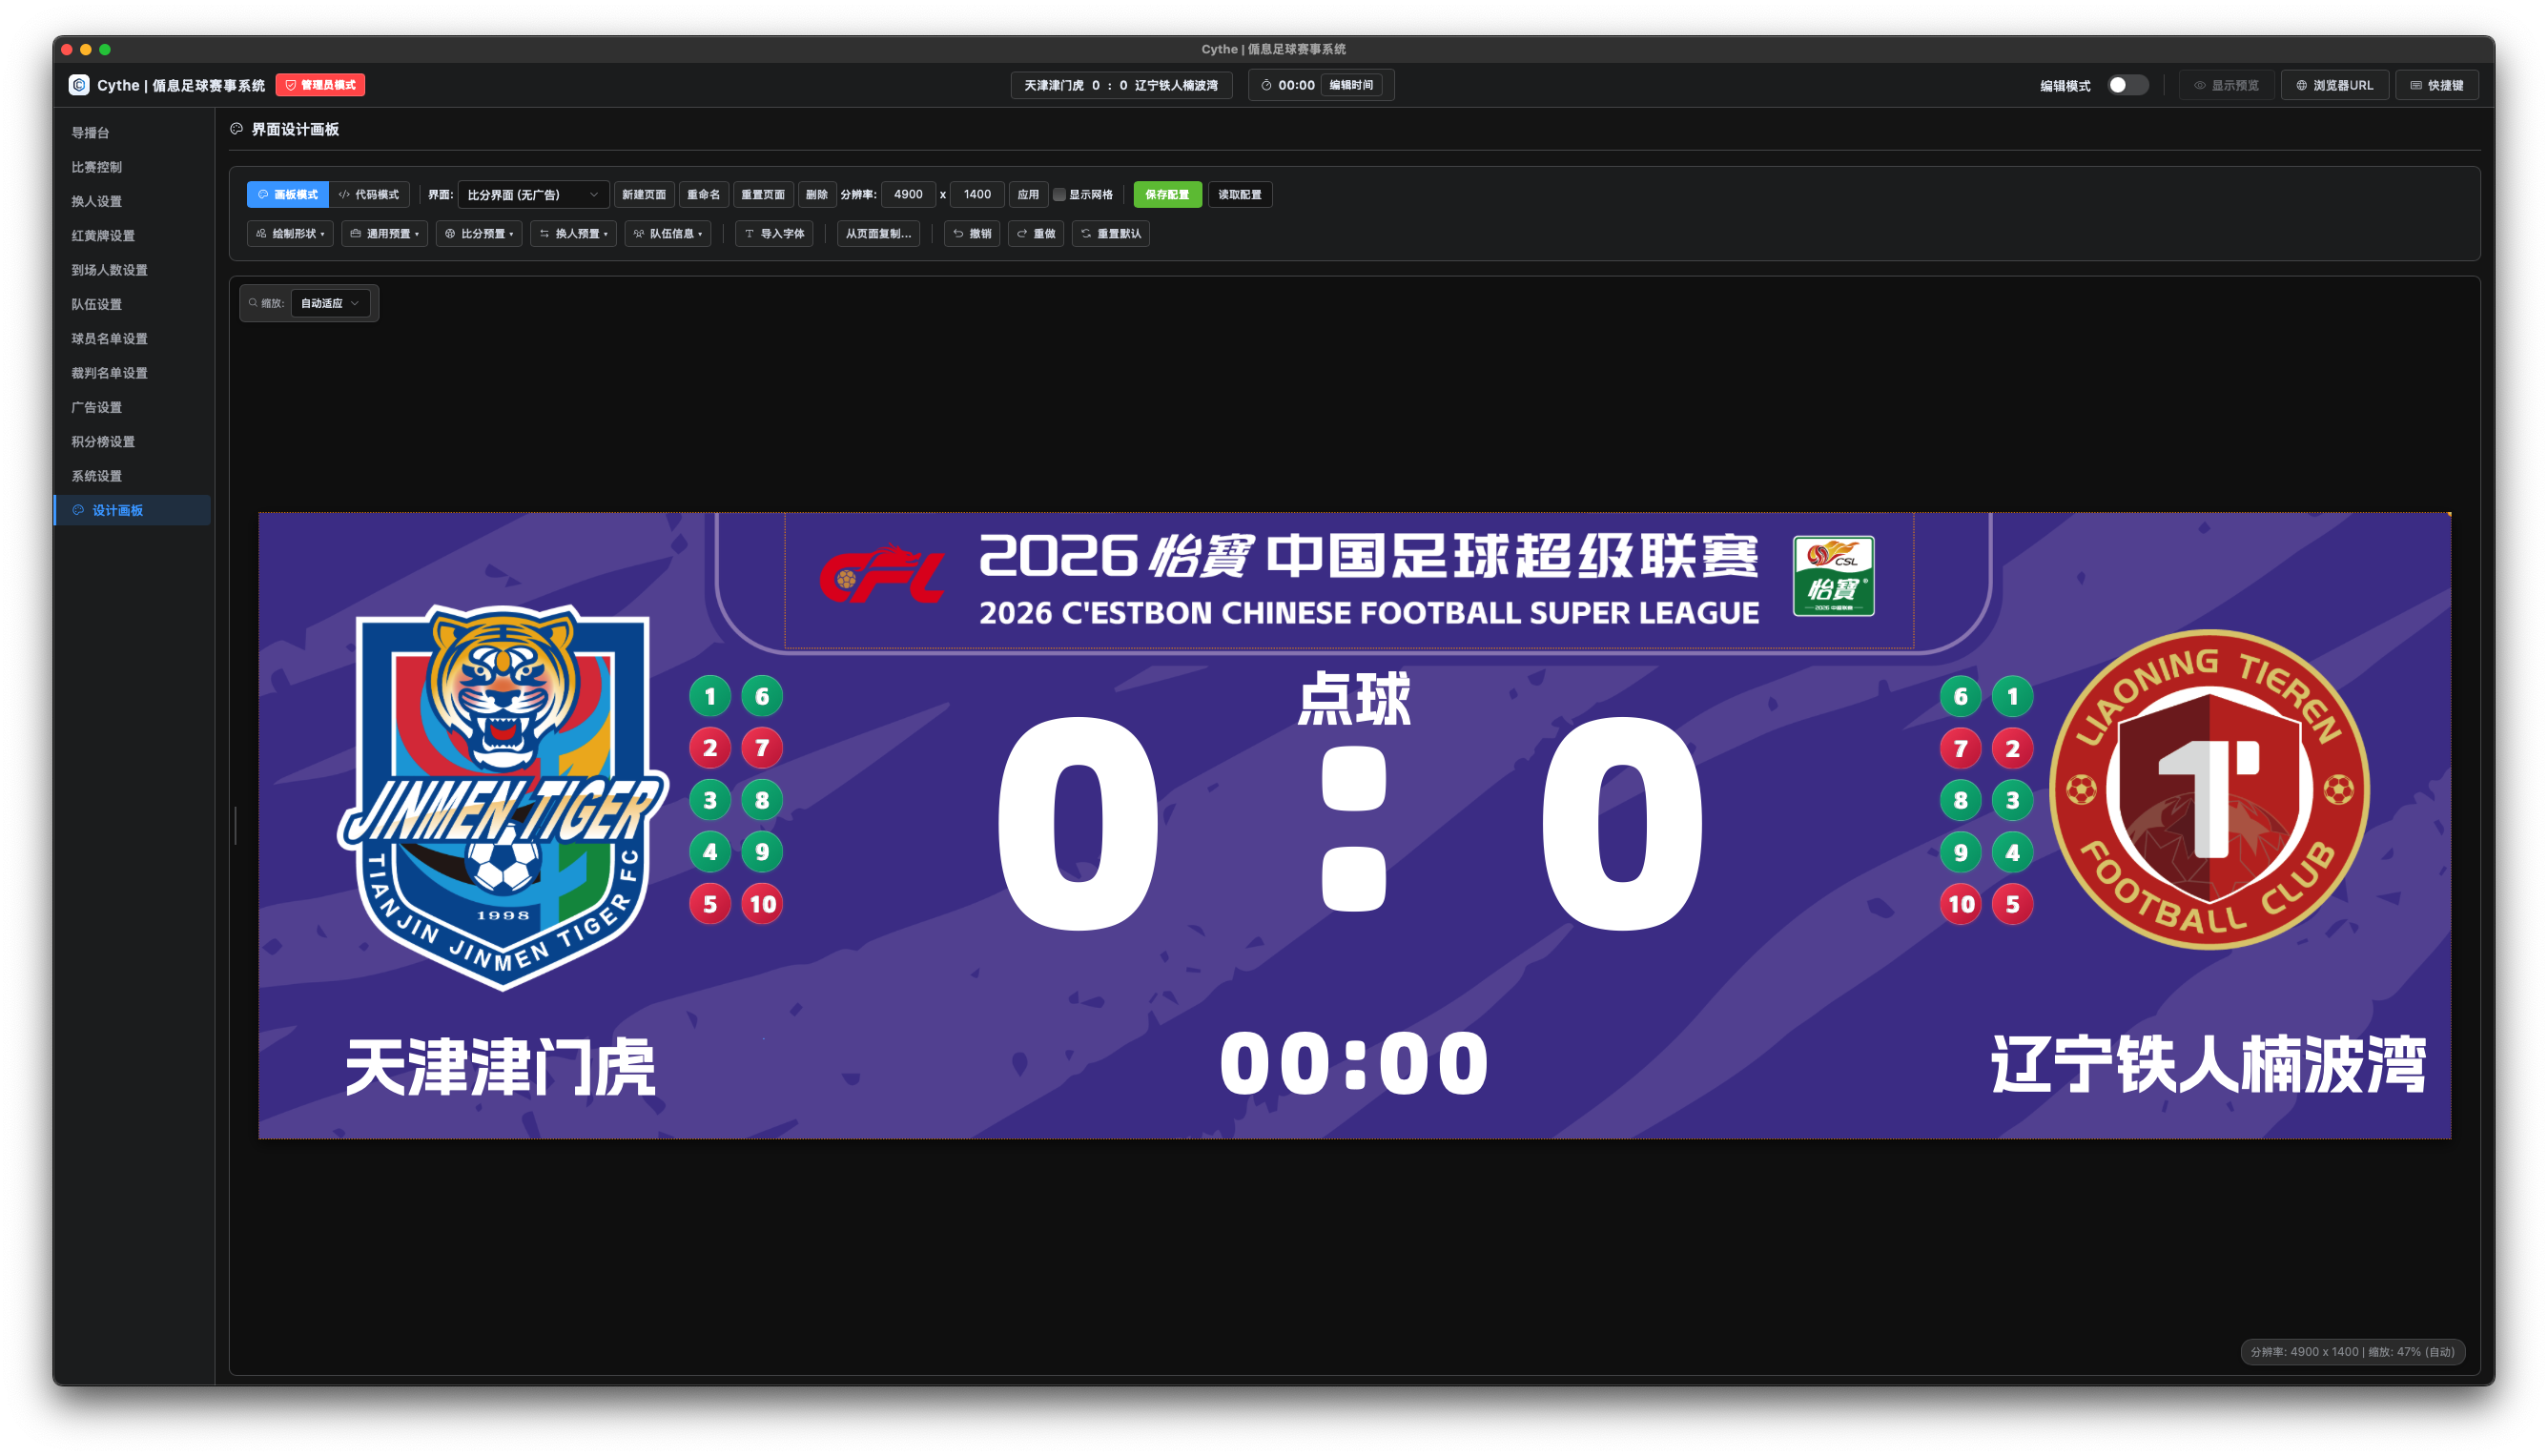2548x1456 pixels.
Task: Open 比赛控制 in the left sidebar
Action: click(x=97, y=167)
